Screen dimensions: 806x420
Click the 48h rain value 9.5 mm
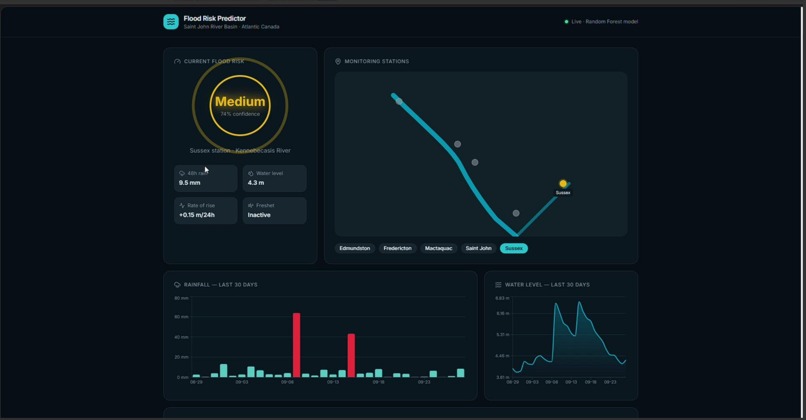(x=190, y=183)
